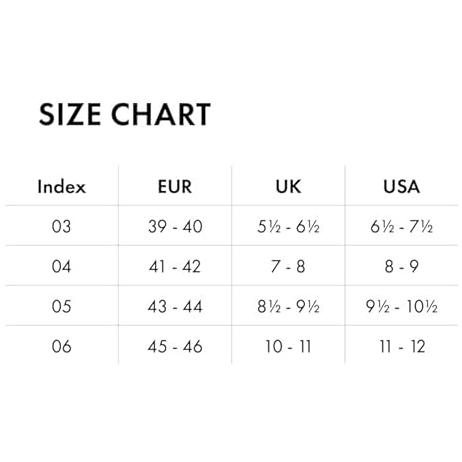
Task: Click EUR size 39 - 40
Action: tap(175, 226)
